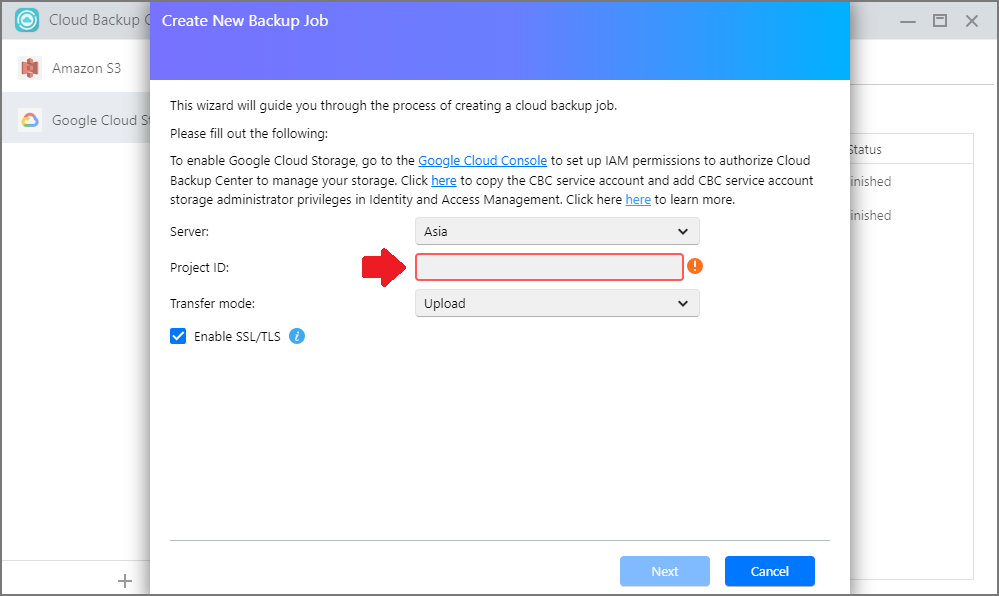The image size is (999, 596).
Task: Open the Google Cloud Console link
Action: tap(482, 161)
